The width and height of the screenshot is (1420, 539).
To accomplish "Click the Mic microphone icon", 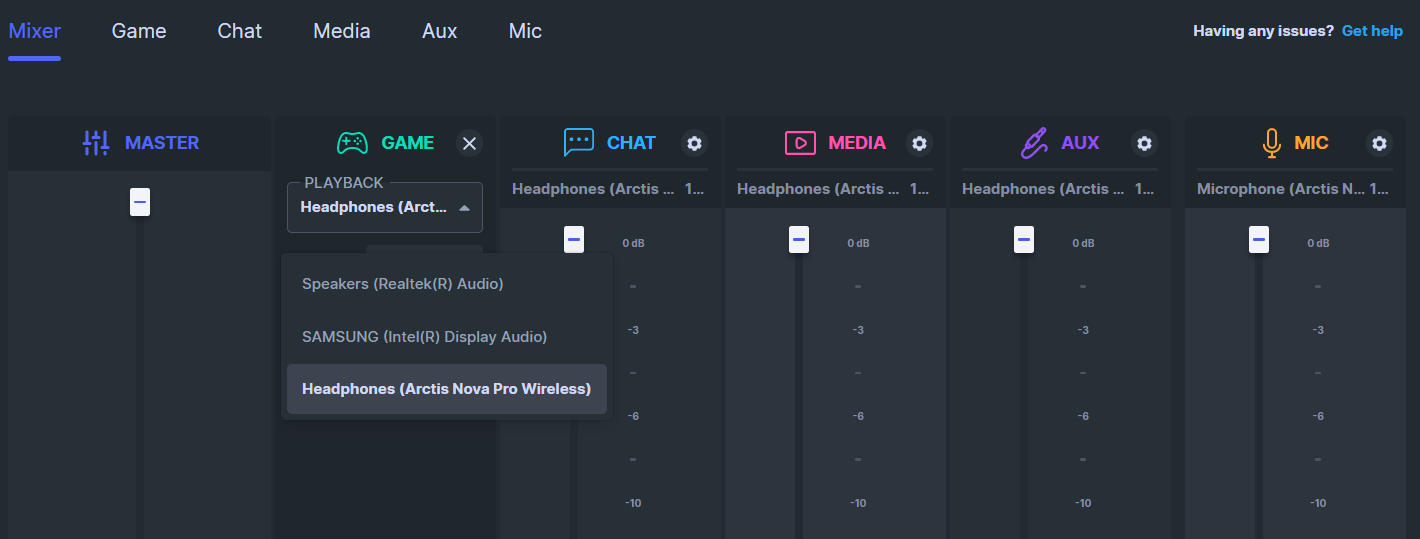I will click(1271, 143).
